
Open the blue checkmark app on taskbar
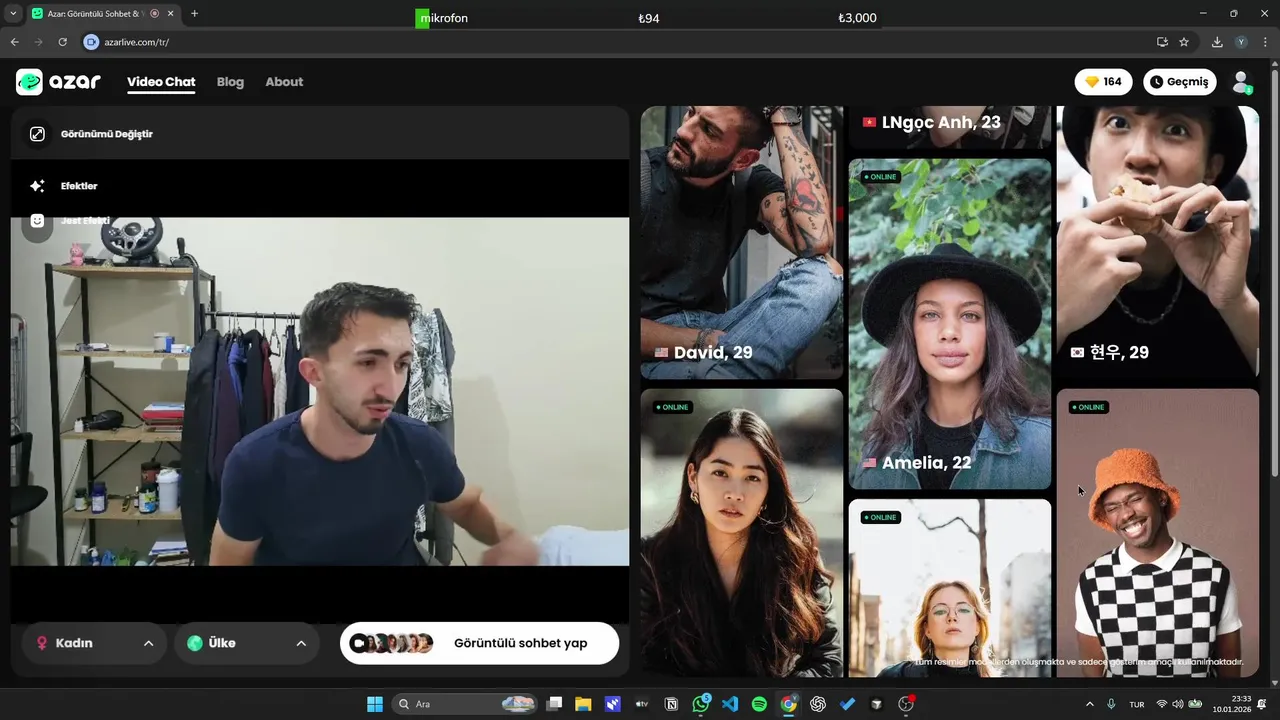pyautogui.click(x=847, y=704)
